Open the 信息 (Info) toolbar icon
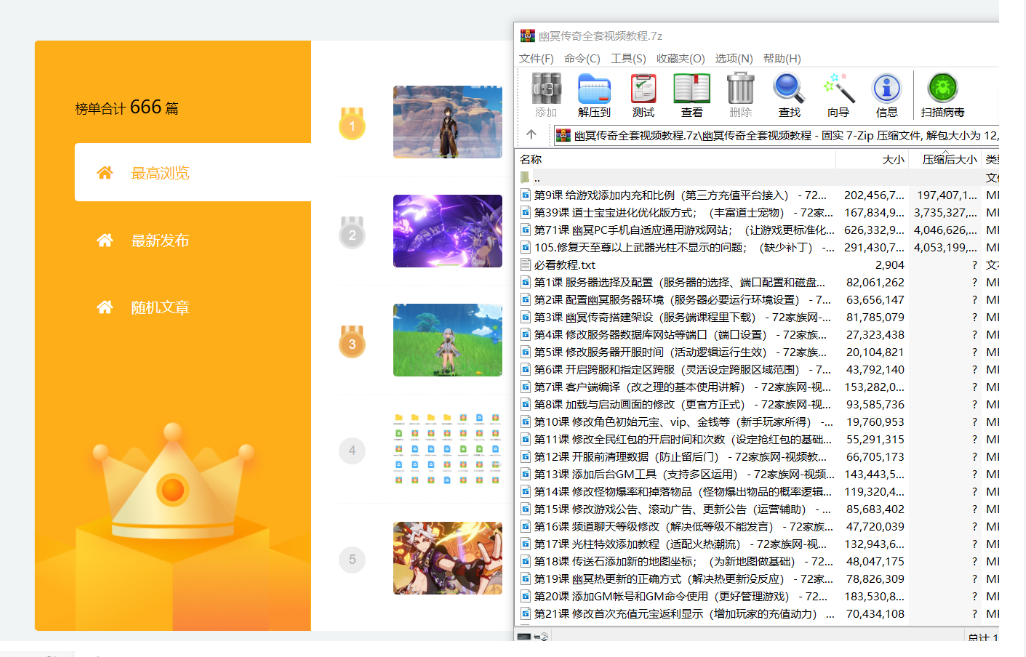1026x657 pixels. tap(886, 94)
